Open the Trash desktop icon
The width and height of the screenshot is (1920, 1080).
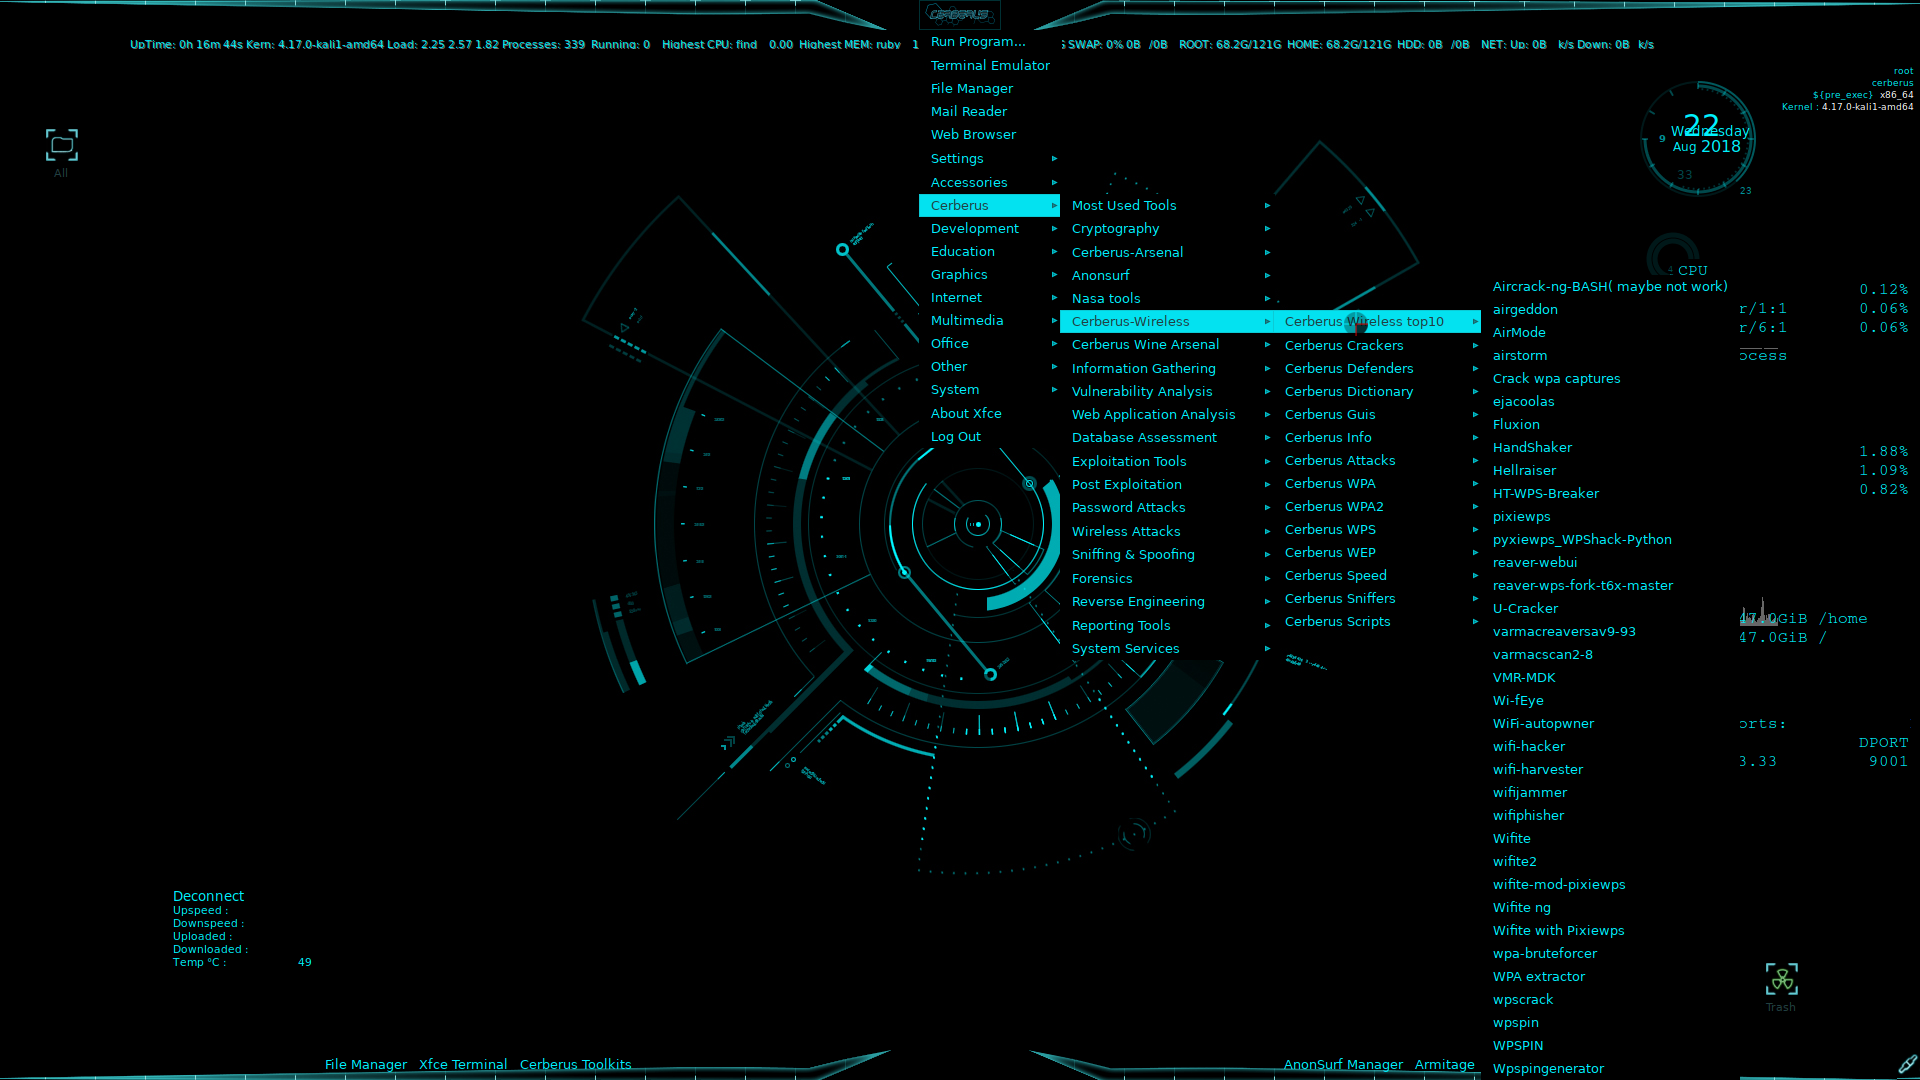[x=1781, y=980]
